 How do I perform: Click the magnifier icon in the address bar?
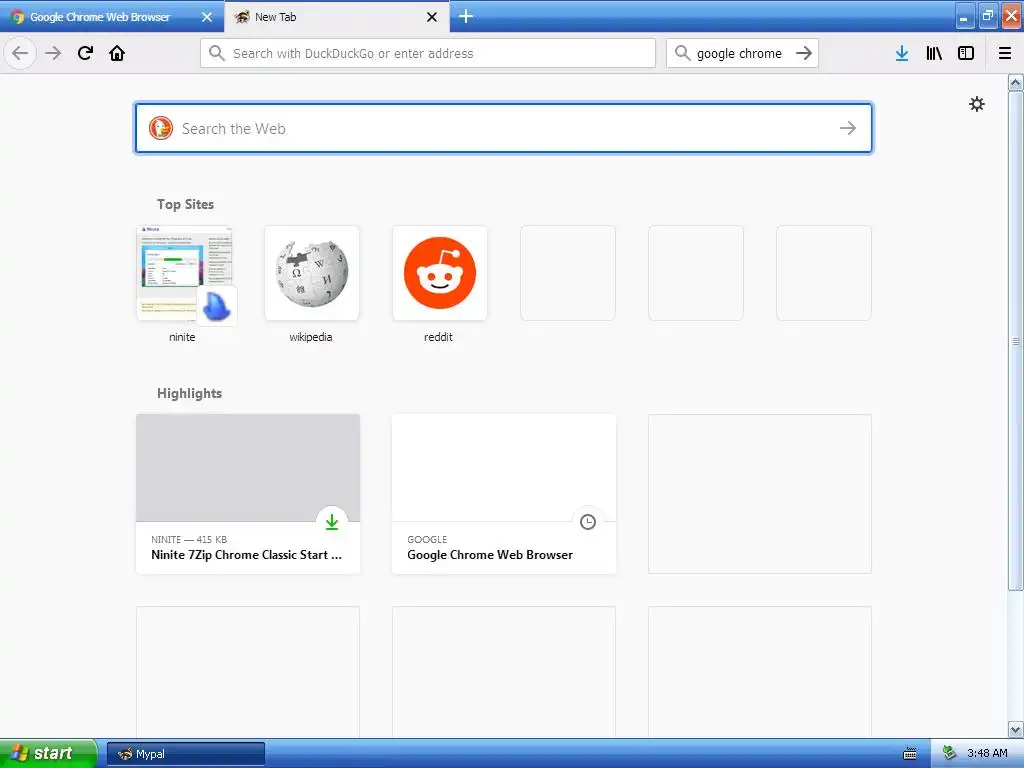pyautogui.click(x=217, y=53)
